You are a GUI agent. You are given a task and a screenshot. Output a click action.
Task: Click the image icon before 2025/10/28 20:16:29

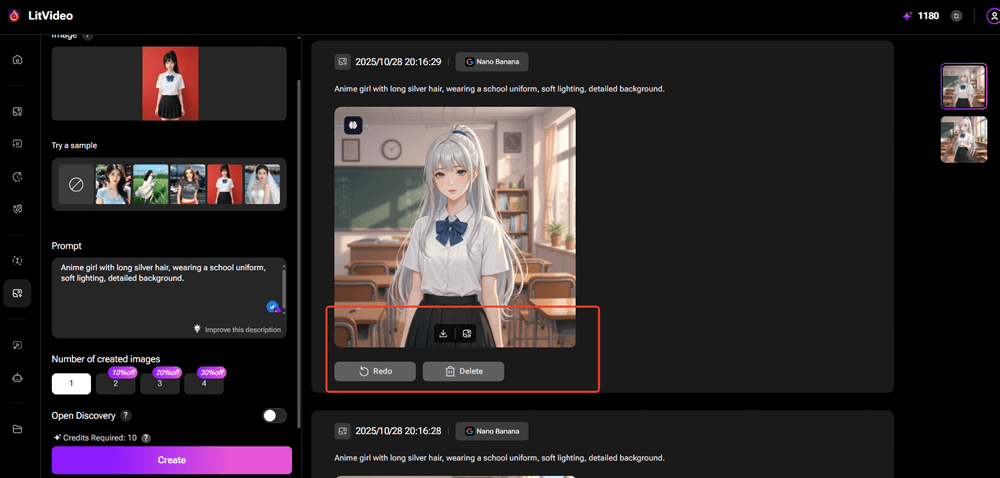[343, 62]
